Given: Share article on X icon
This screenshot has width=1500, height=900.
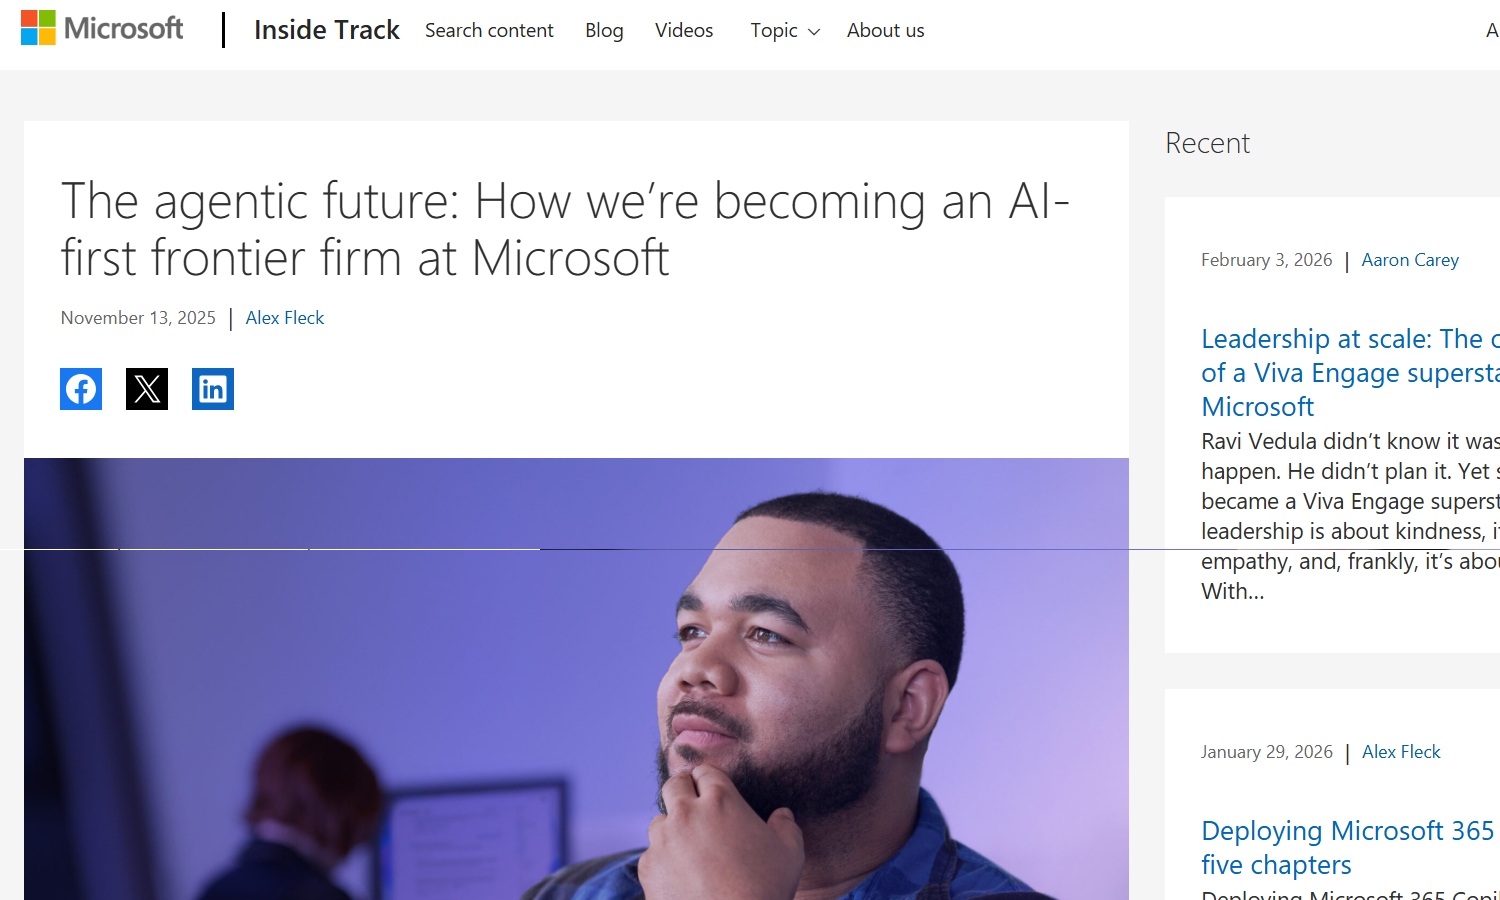Looking at the screenshot, I should (147, 389).
